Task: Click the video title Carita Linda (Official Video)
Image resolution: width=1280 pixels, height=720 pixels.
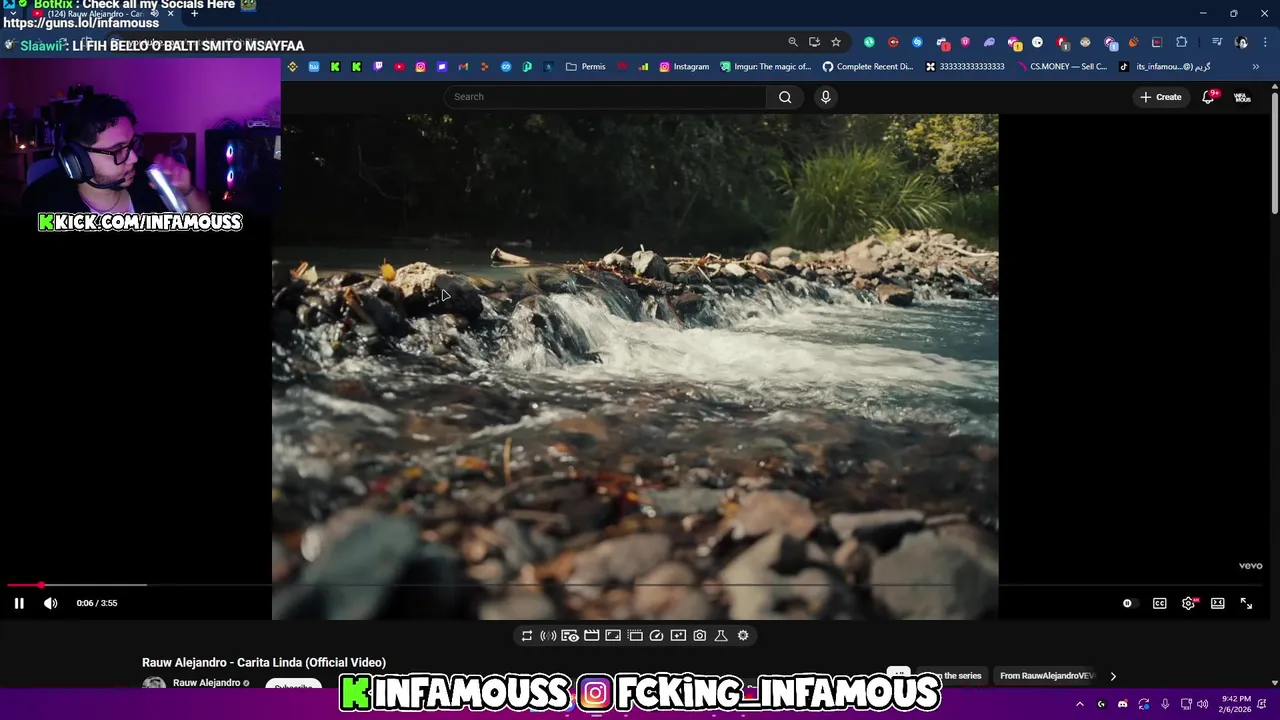Action: pyautogui.click(x=264, y=662)
